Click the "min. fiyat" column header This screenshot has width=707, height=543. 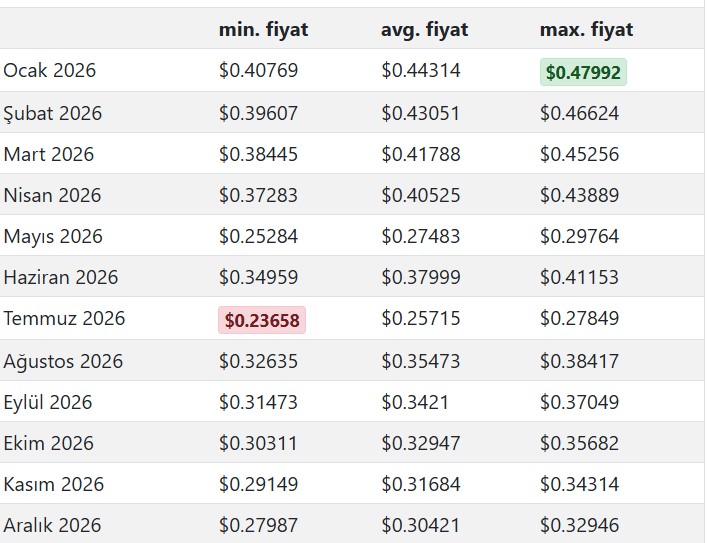coord(263,30)
